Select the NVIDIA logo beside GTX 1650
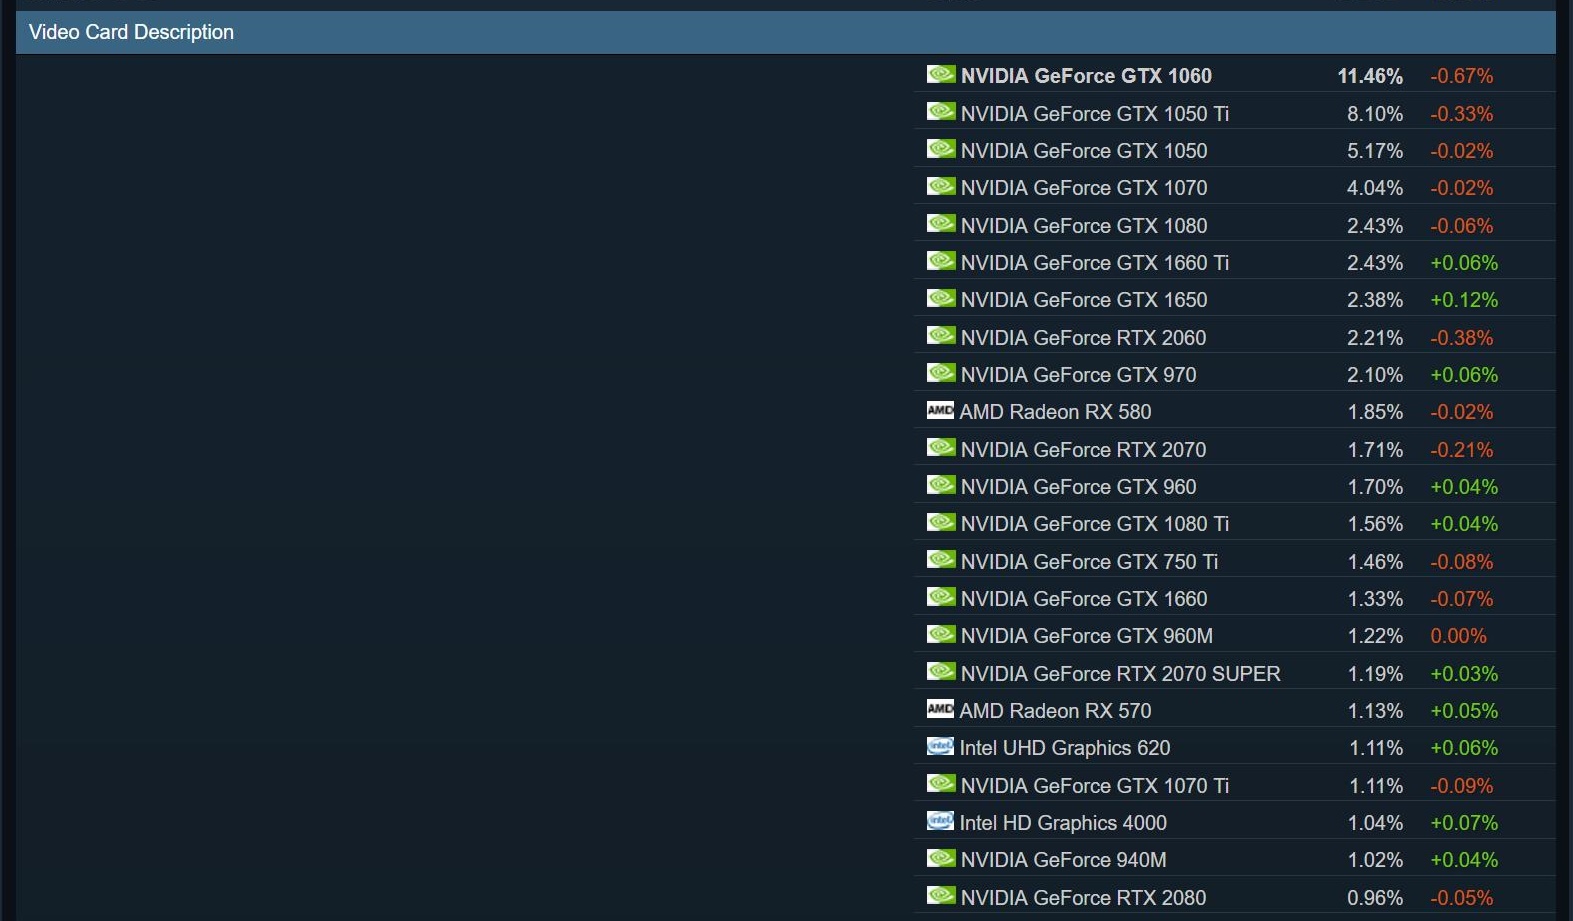 pos(941,298)
